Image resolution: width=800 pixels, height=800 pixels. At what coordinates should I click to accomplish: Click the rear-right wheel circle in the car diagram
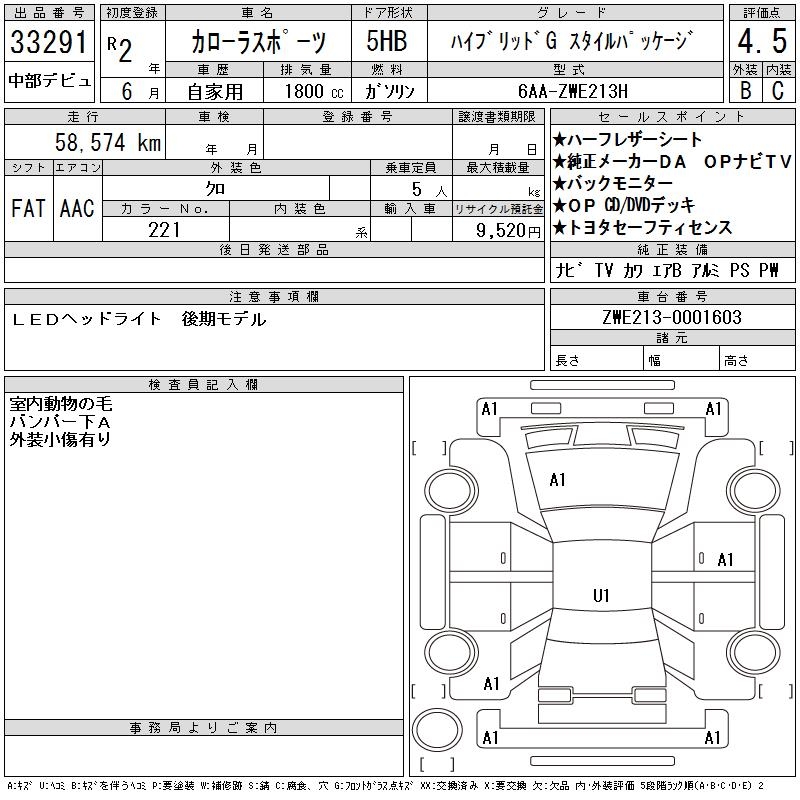[753, 649]
